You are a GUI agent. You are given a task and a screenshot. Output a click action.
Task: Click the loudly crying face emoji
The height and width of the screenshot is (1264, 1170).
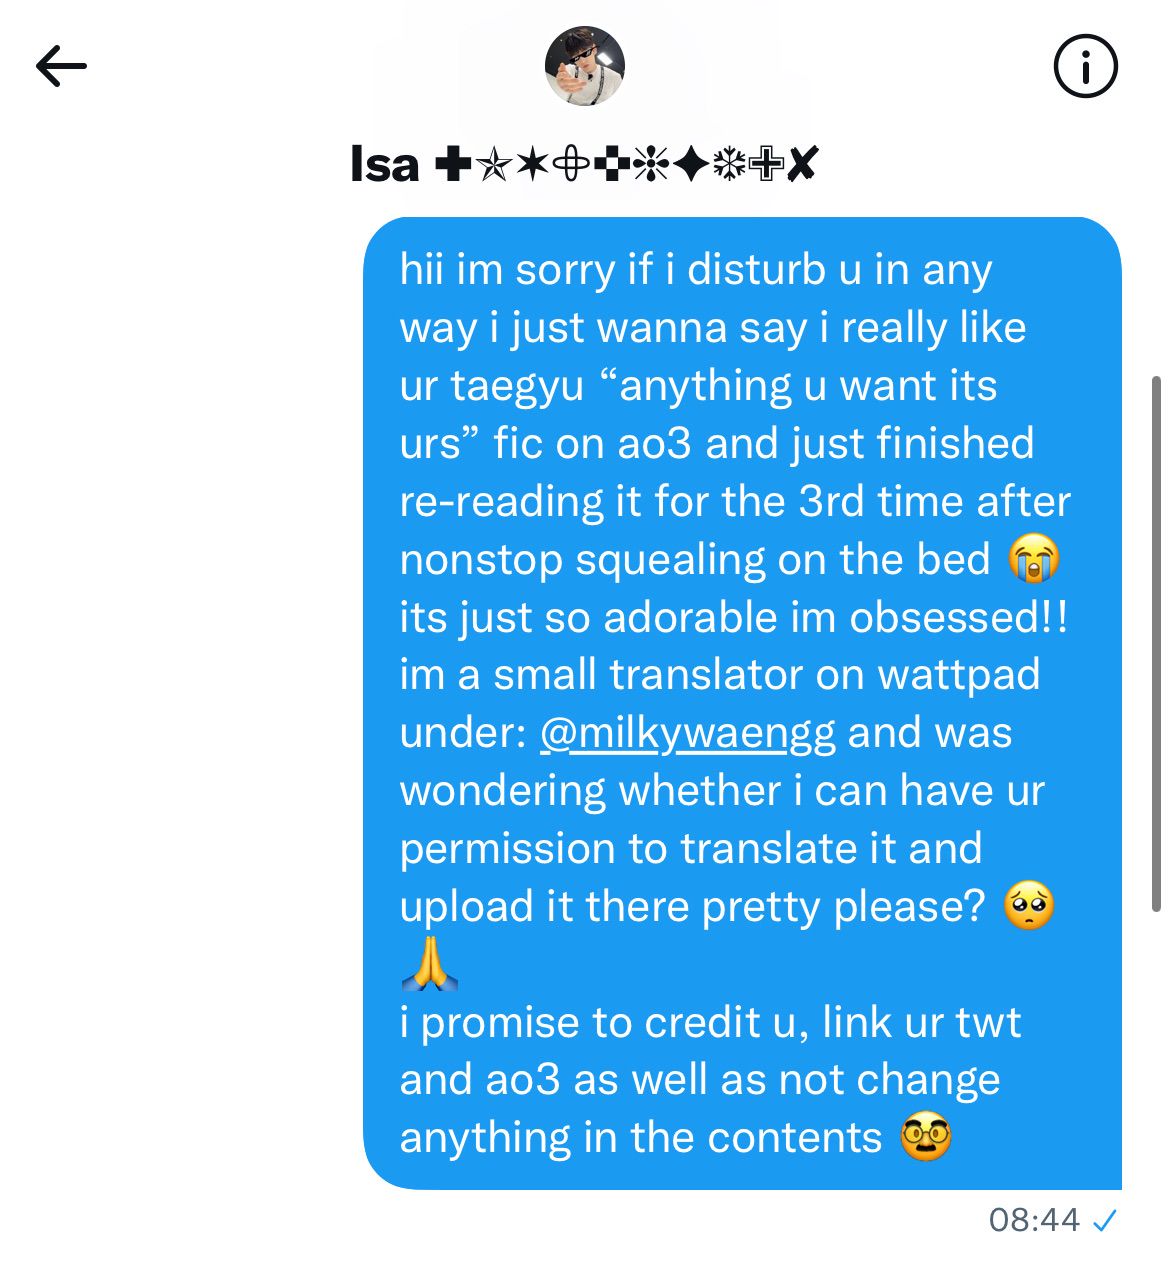1034,558
